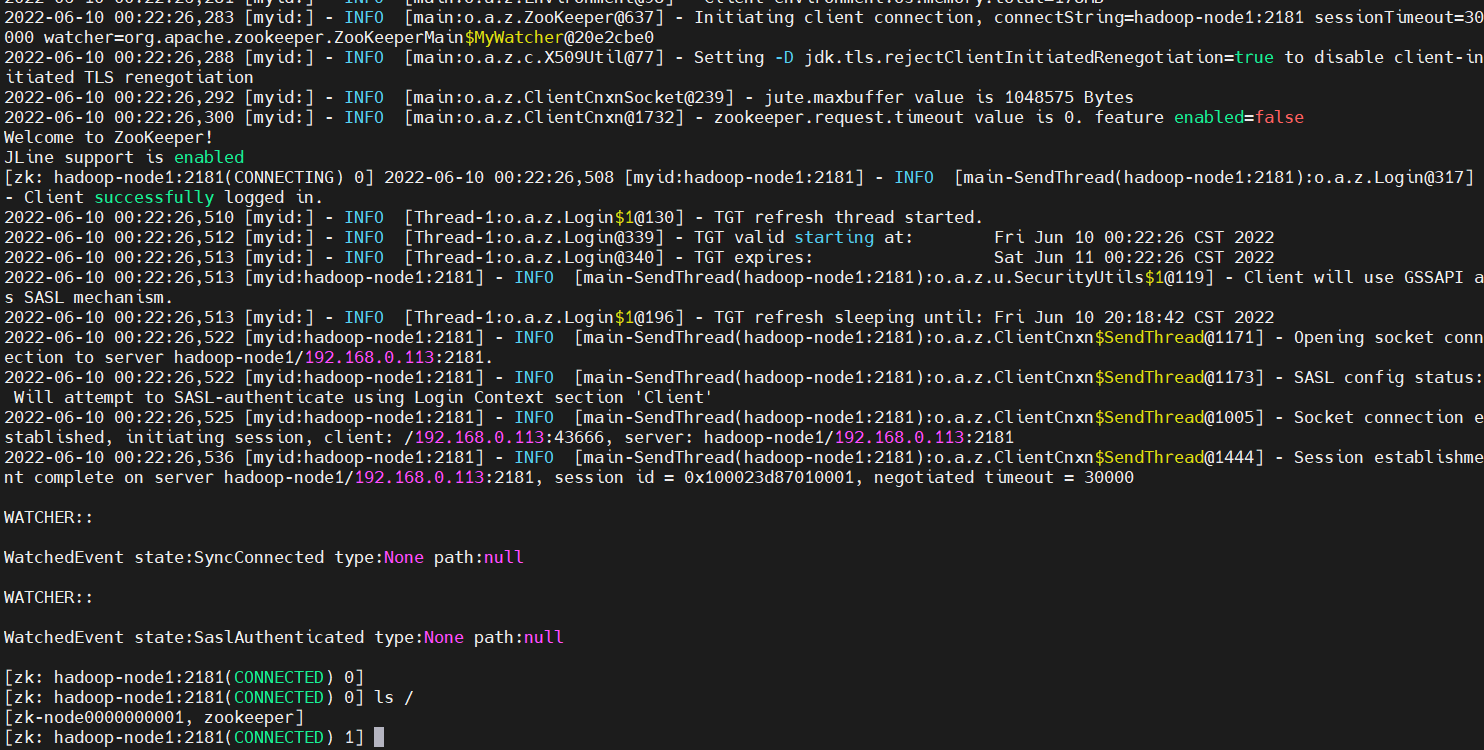The width and height of the screenshot is (1484, 750).
Task: Click 'connectString=hadoop-node1:2181' text
Action: point(1149,17)
